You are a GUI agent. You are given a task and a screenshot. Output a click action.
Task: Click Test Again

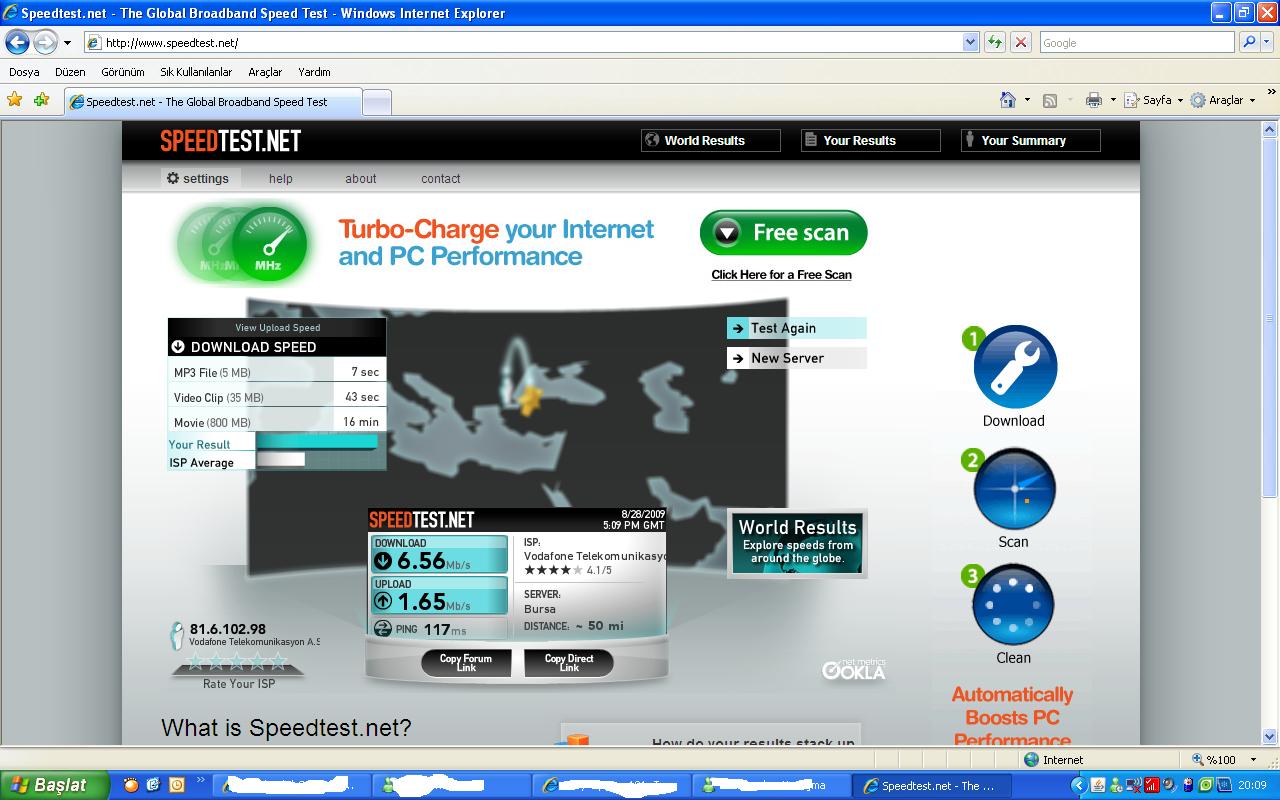pyautogui.click(x=796, y=328)
